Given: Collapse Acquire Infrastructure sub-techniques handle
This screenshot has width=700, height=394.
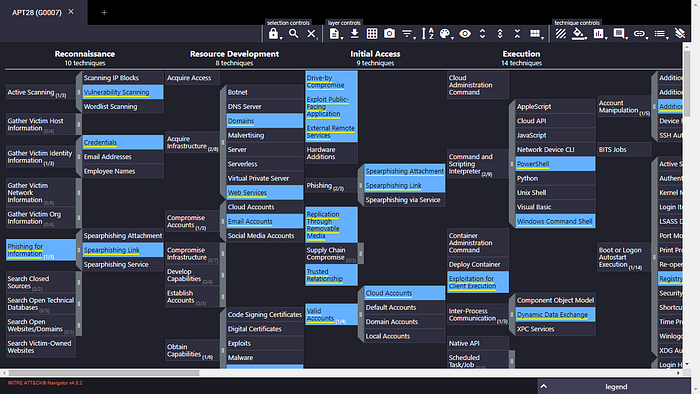Looking at the screenshot, I should (x=222, y=142).
